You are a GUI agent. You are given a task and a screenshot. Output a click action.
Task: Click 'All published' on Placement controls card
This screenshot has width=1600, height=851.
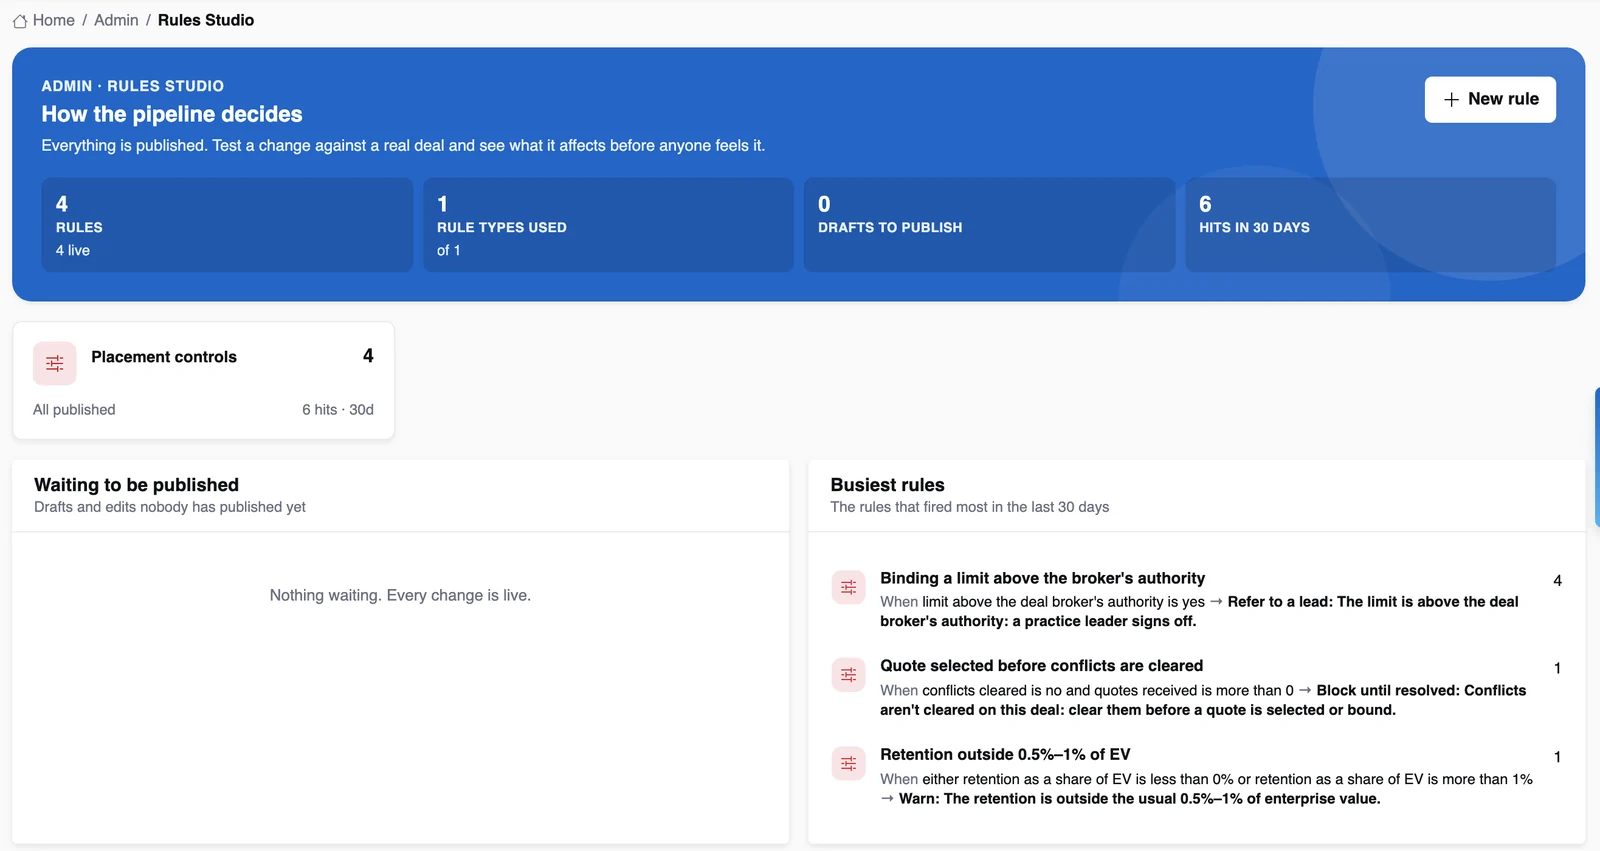tap(74, 410)
